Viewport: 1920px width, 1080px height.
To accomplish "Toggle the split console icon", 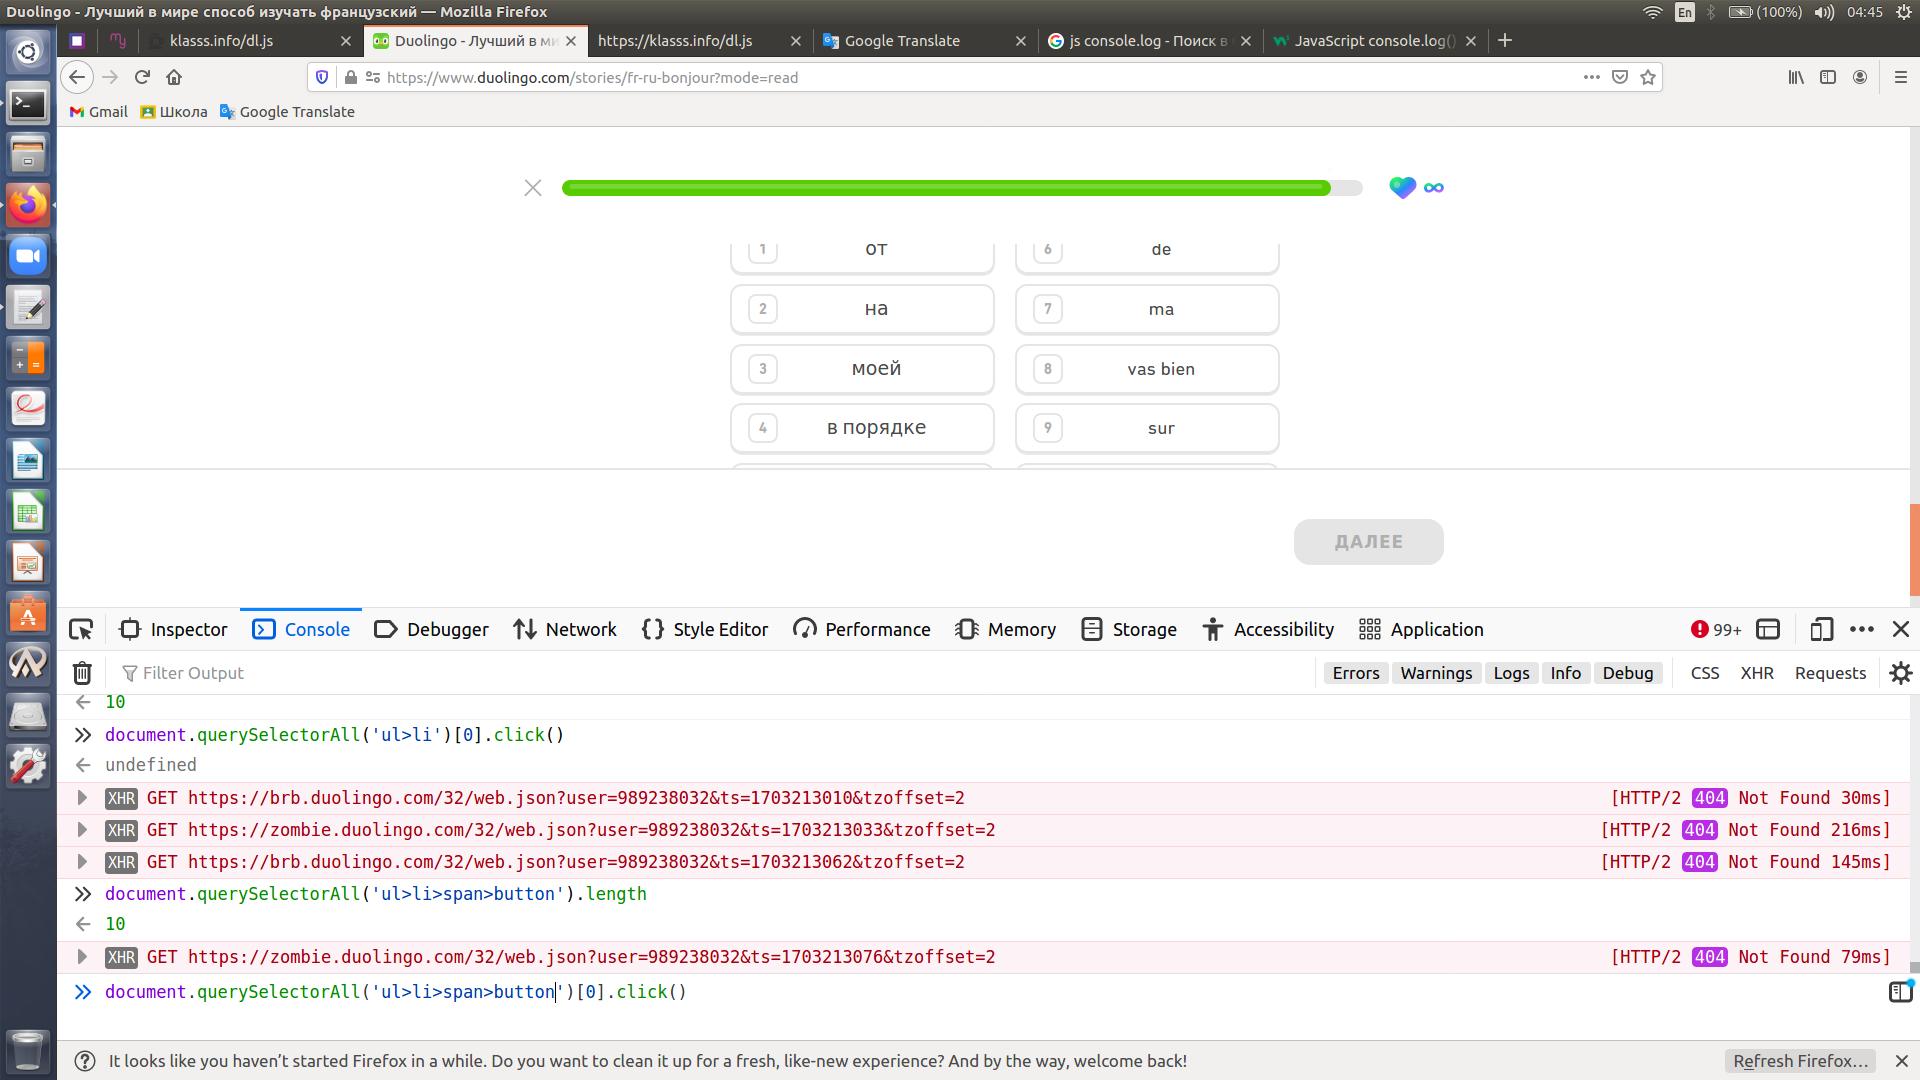I will coord(1768,629).
